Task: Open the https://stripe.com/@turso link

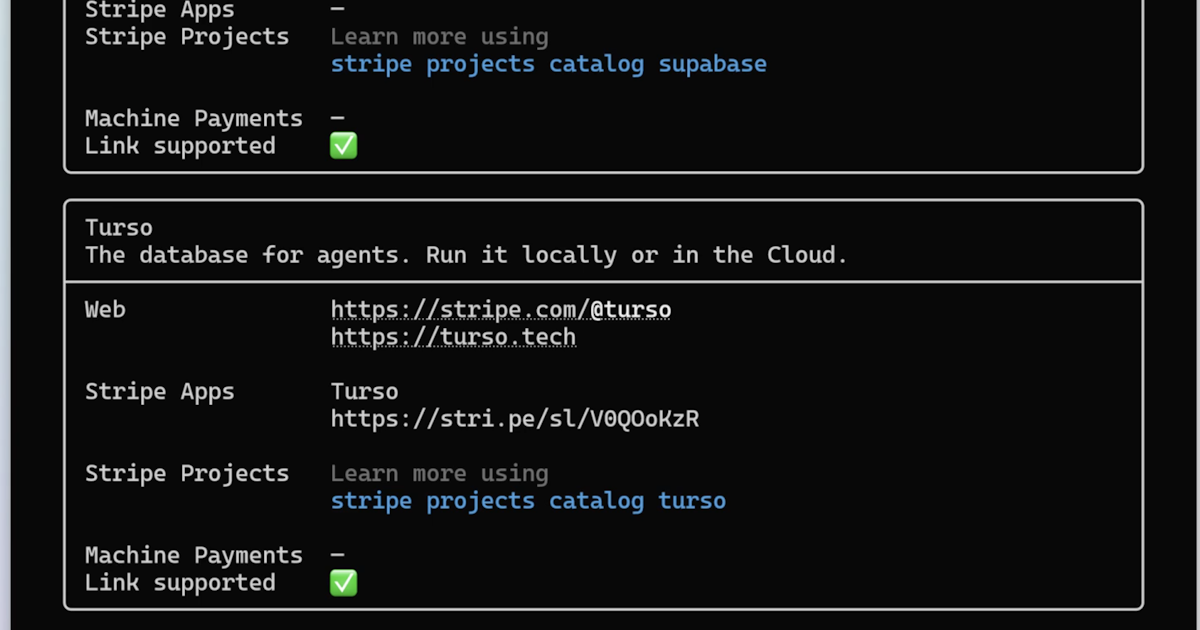Action: 501,310
